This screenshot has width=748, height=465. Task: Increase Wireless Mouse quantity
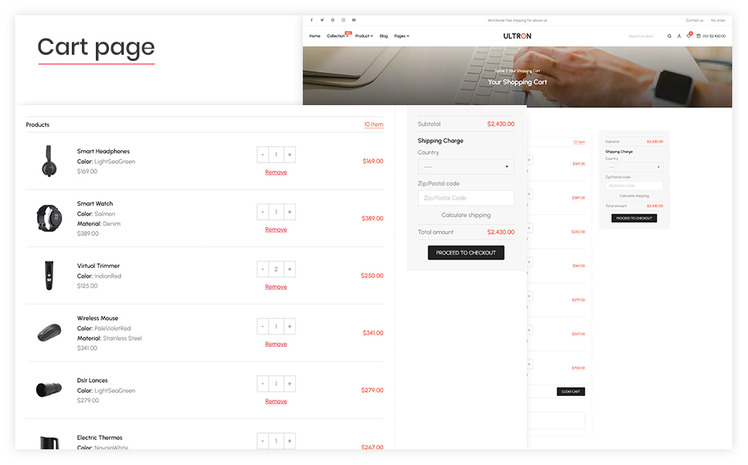pyautogui.click(x=290, y=326)
